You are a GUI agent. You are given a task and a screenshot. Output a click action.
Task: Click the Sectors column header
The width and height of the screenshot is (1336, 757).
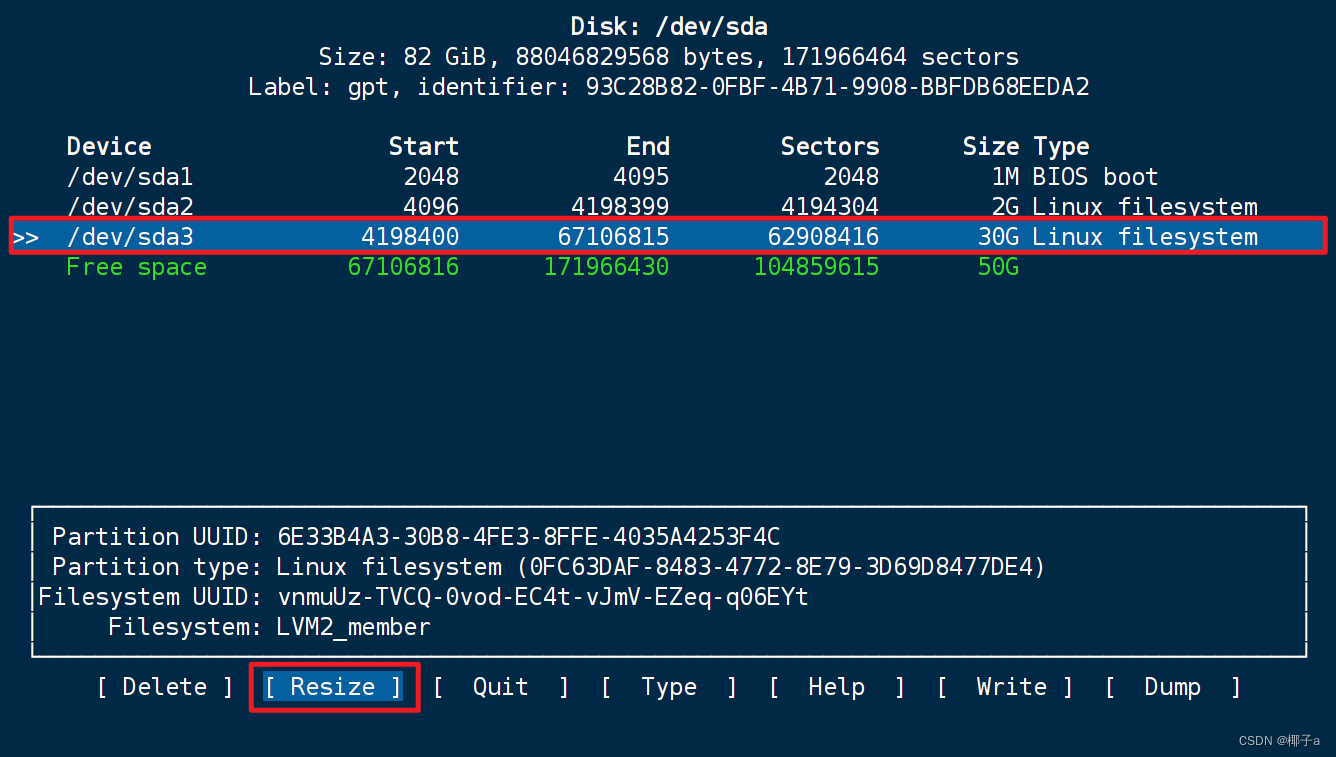pos(830,147)
